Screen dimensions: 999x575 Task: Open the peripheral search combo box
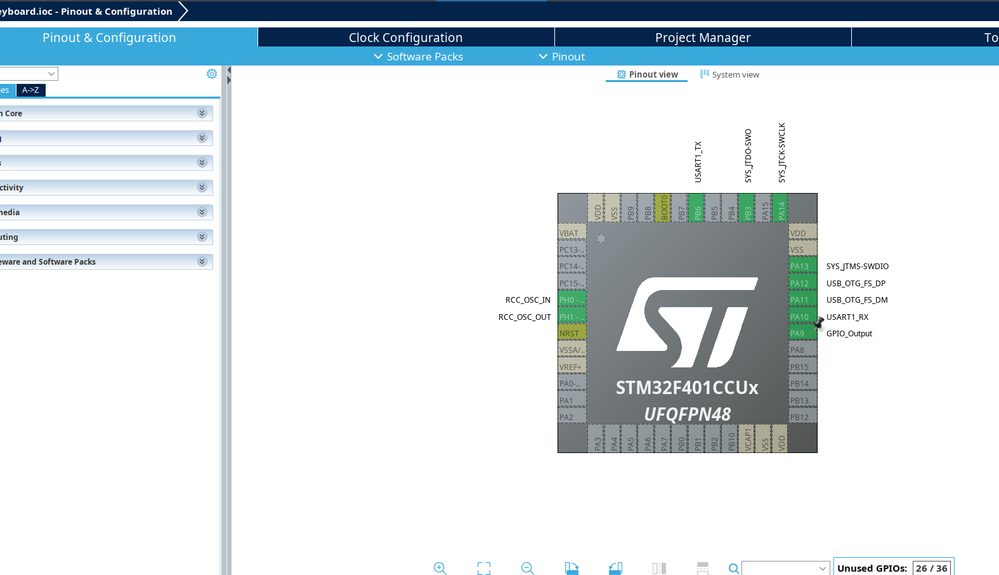29,74
